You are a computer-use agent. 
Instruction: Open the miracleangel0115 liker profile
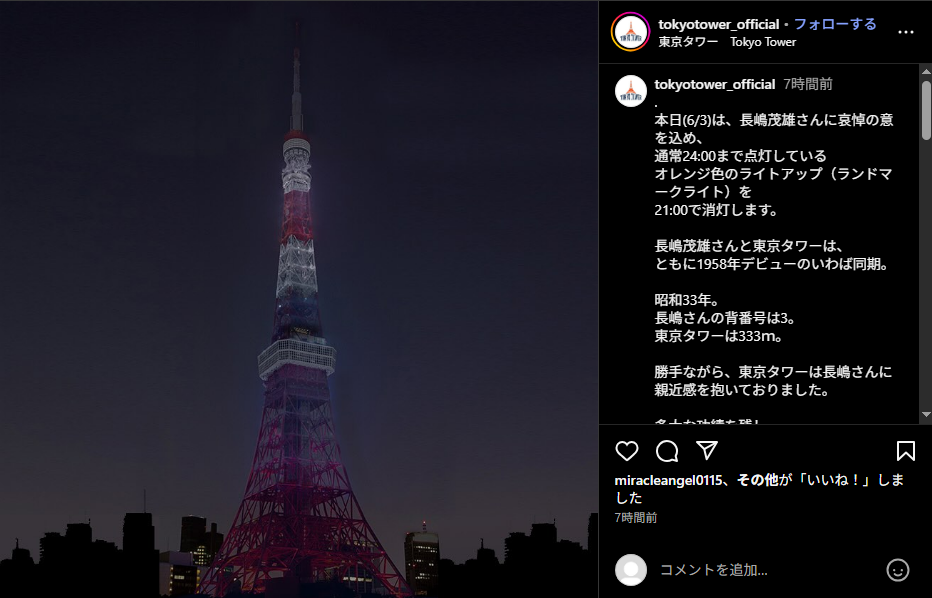tap(668, 480)
